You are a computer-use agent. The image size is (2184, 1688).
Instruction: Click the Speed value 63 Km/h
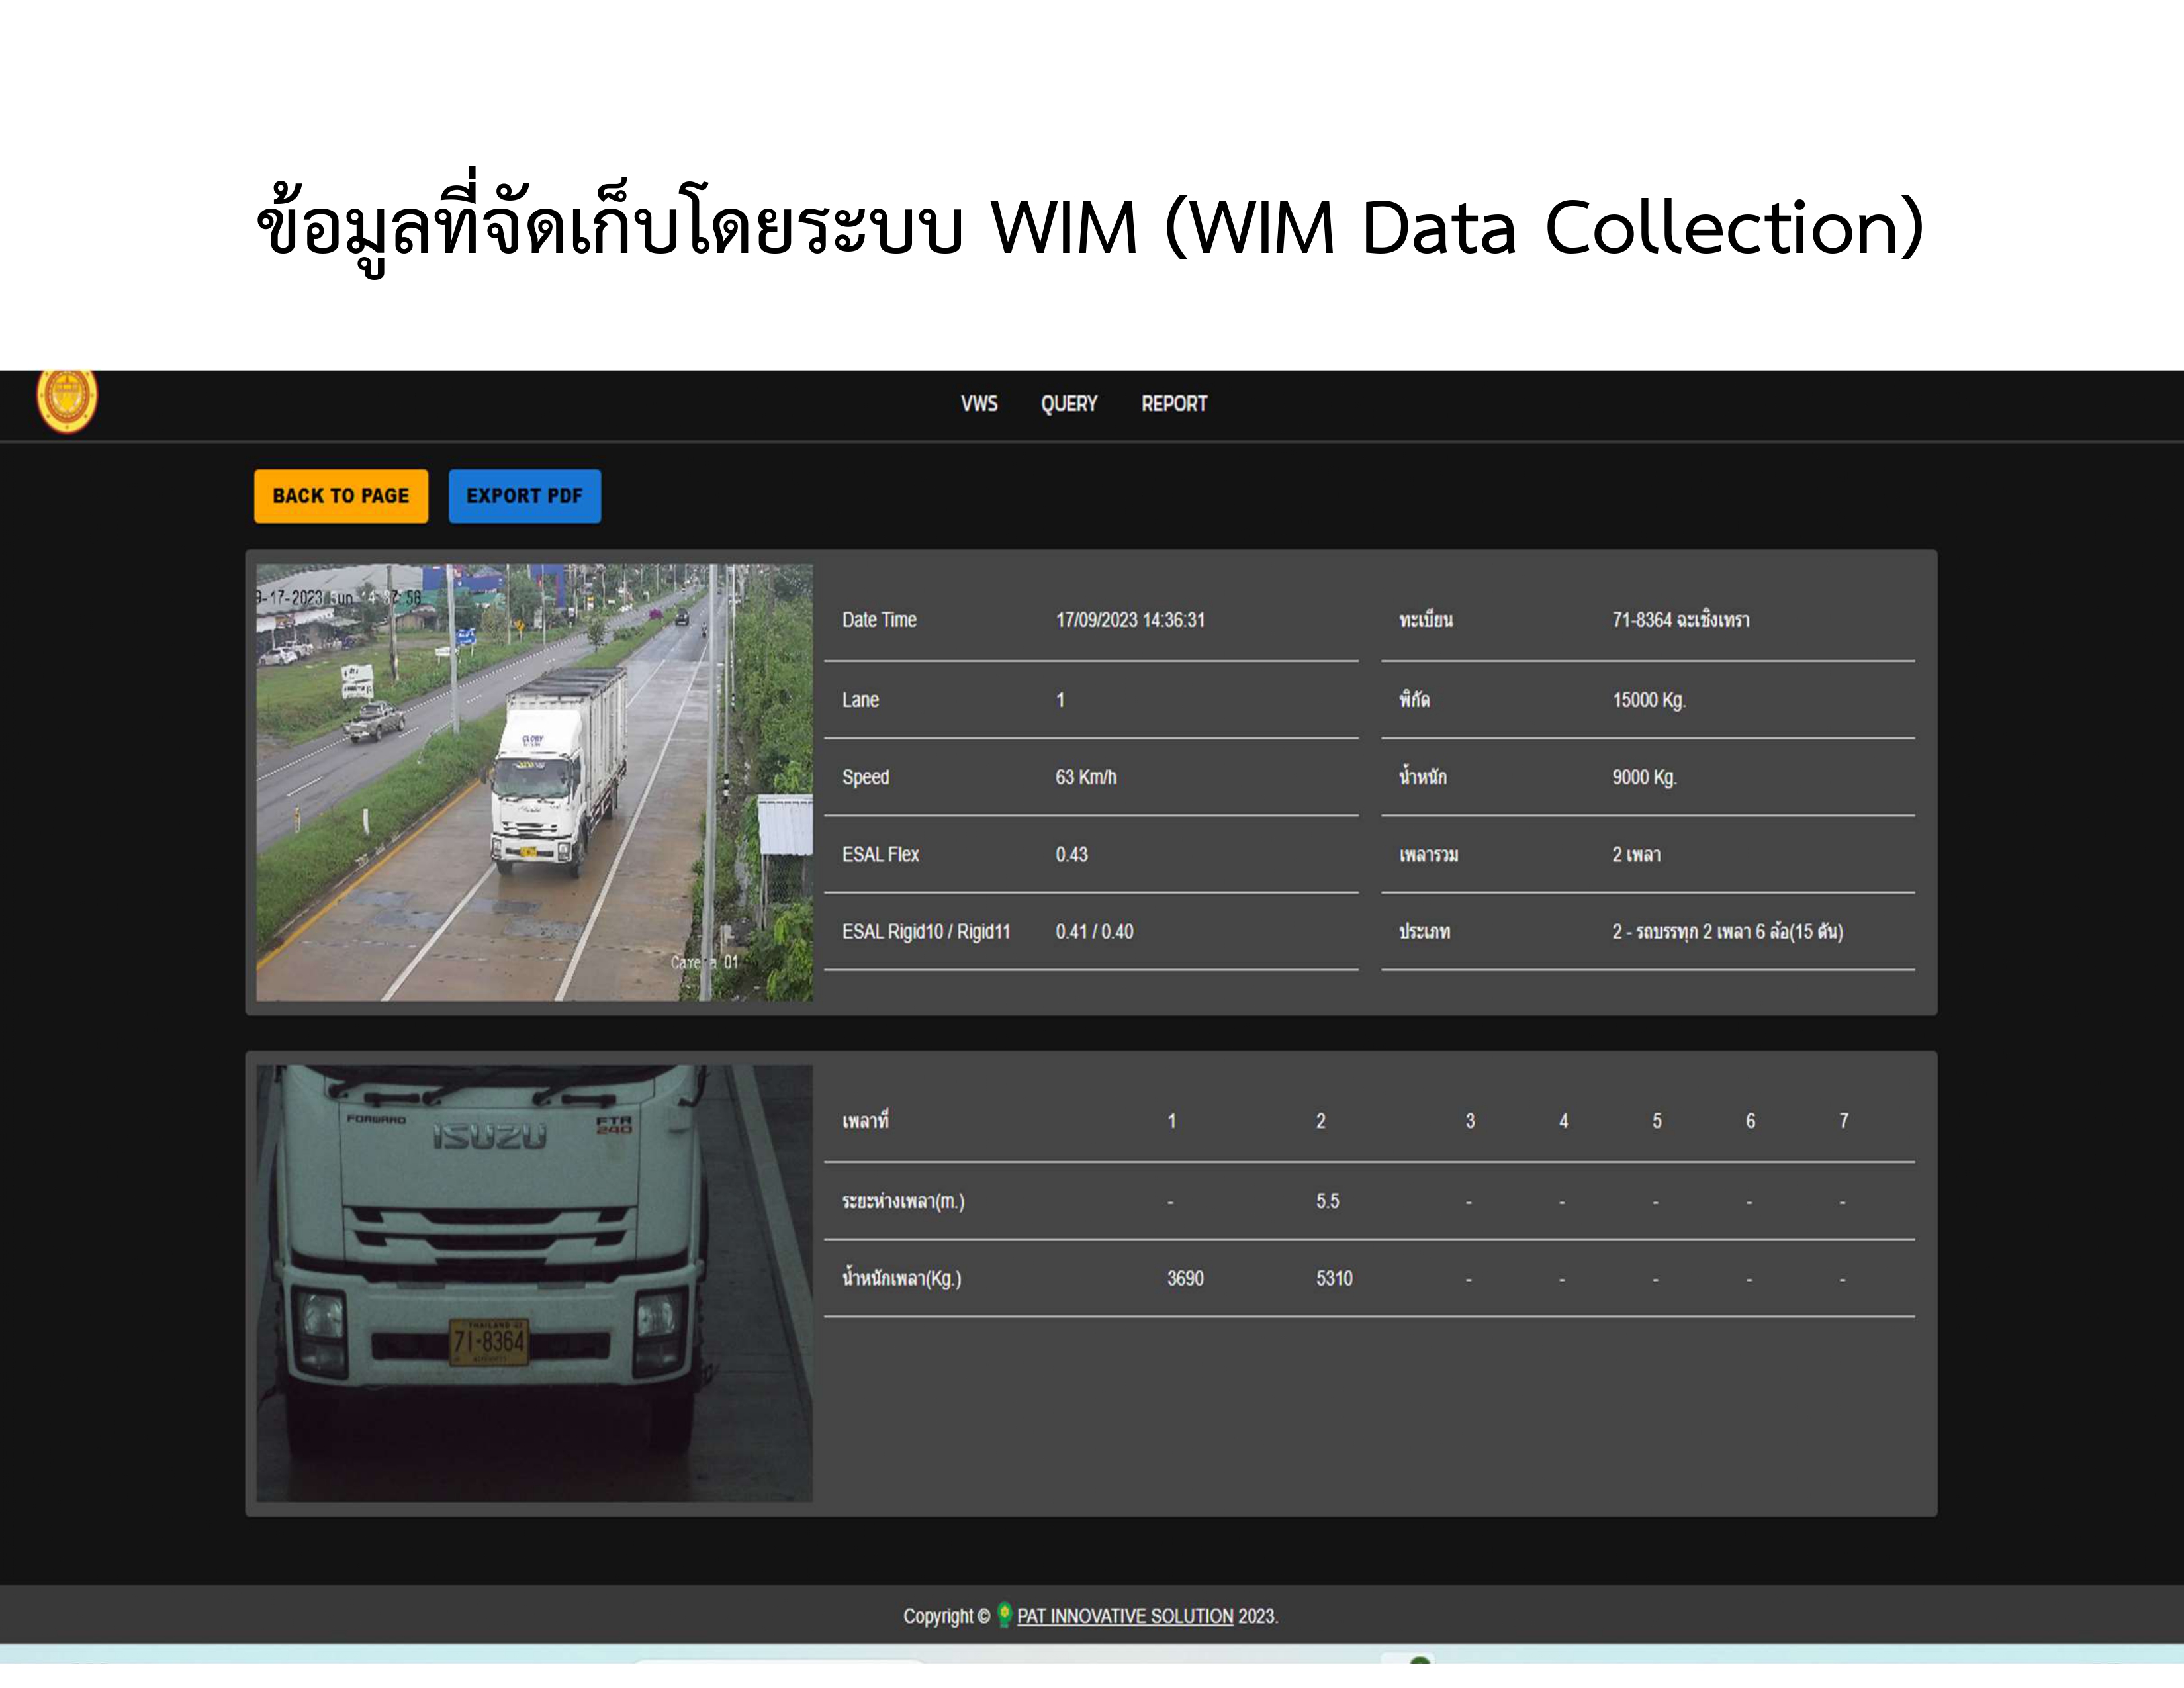click(1085, 777)
